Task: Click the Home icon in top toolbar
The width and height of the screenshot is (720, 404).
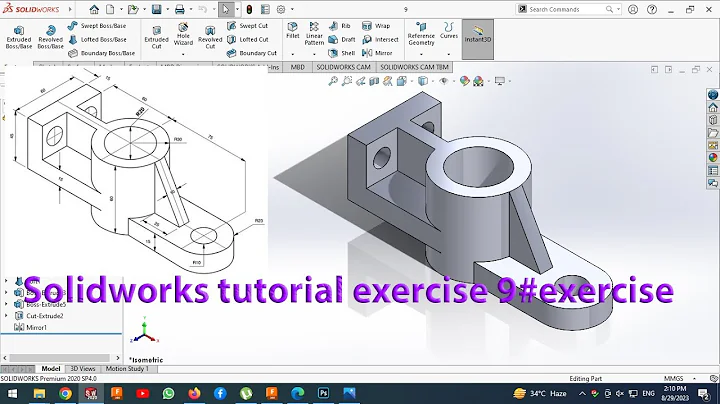Action: [x=94, y=9]
